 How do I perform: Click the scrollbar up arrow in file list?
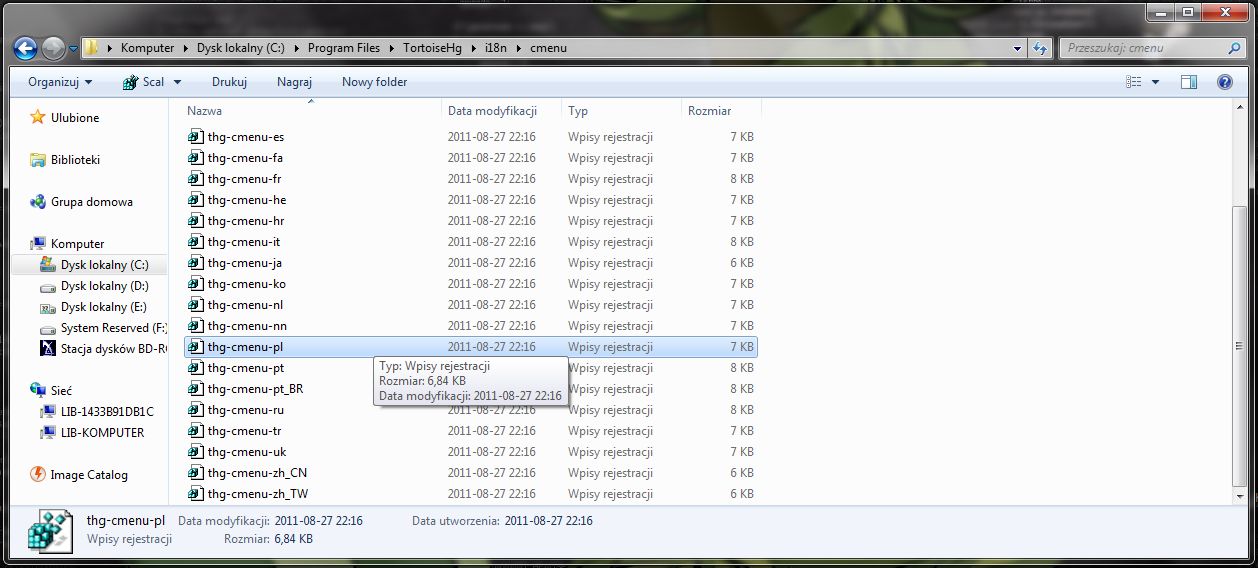pos(1239,109)
